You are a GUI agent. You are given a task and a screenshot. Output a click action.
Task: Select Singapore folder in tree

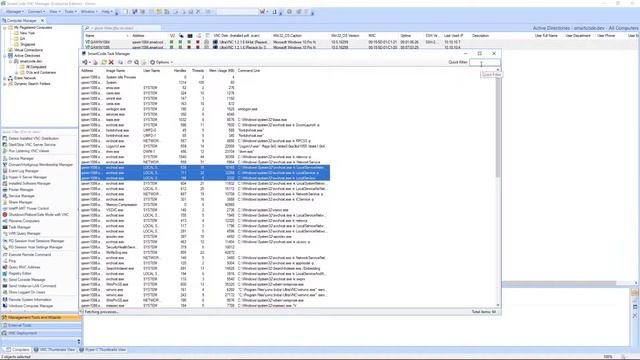[27, 44]
